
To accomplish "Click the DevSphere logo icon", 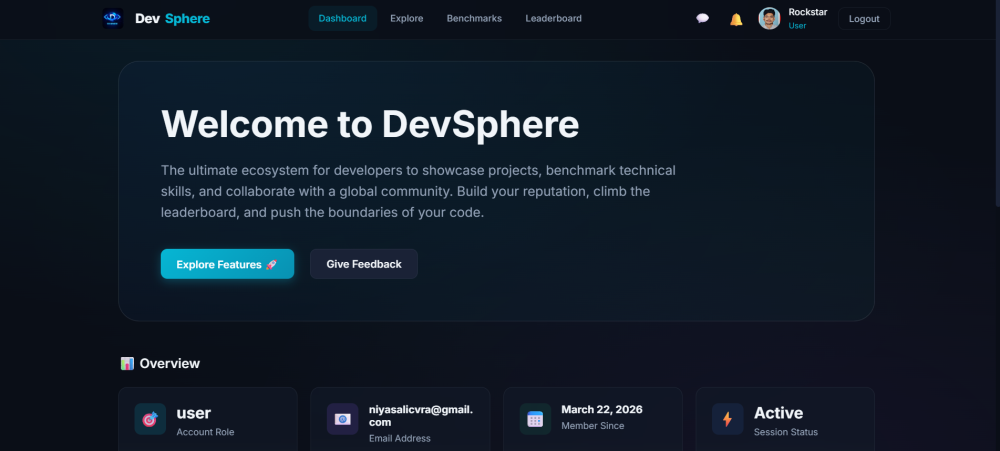I will (x=113, y=18).
